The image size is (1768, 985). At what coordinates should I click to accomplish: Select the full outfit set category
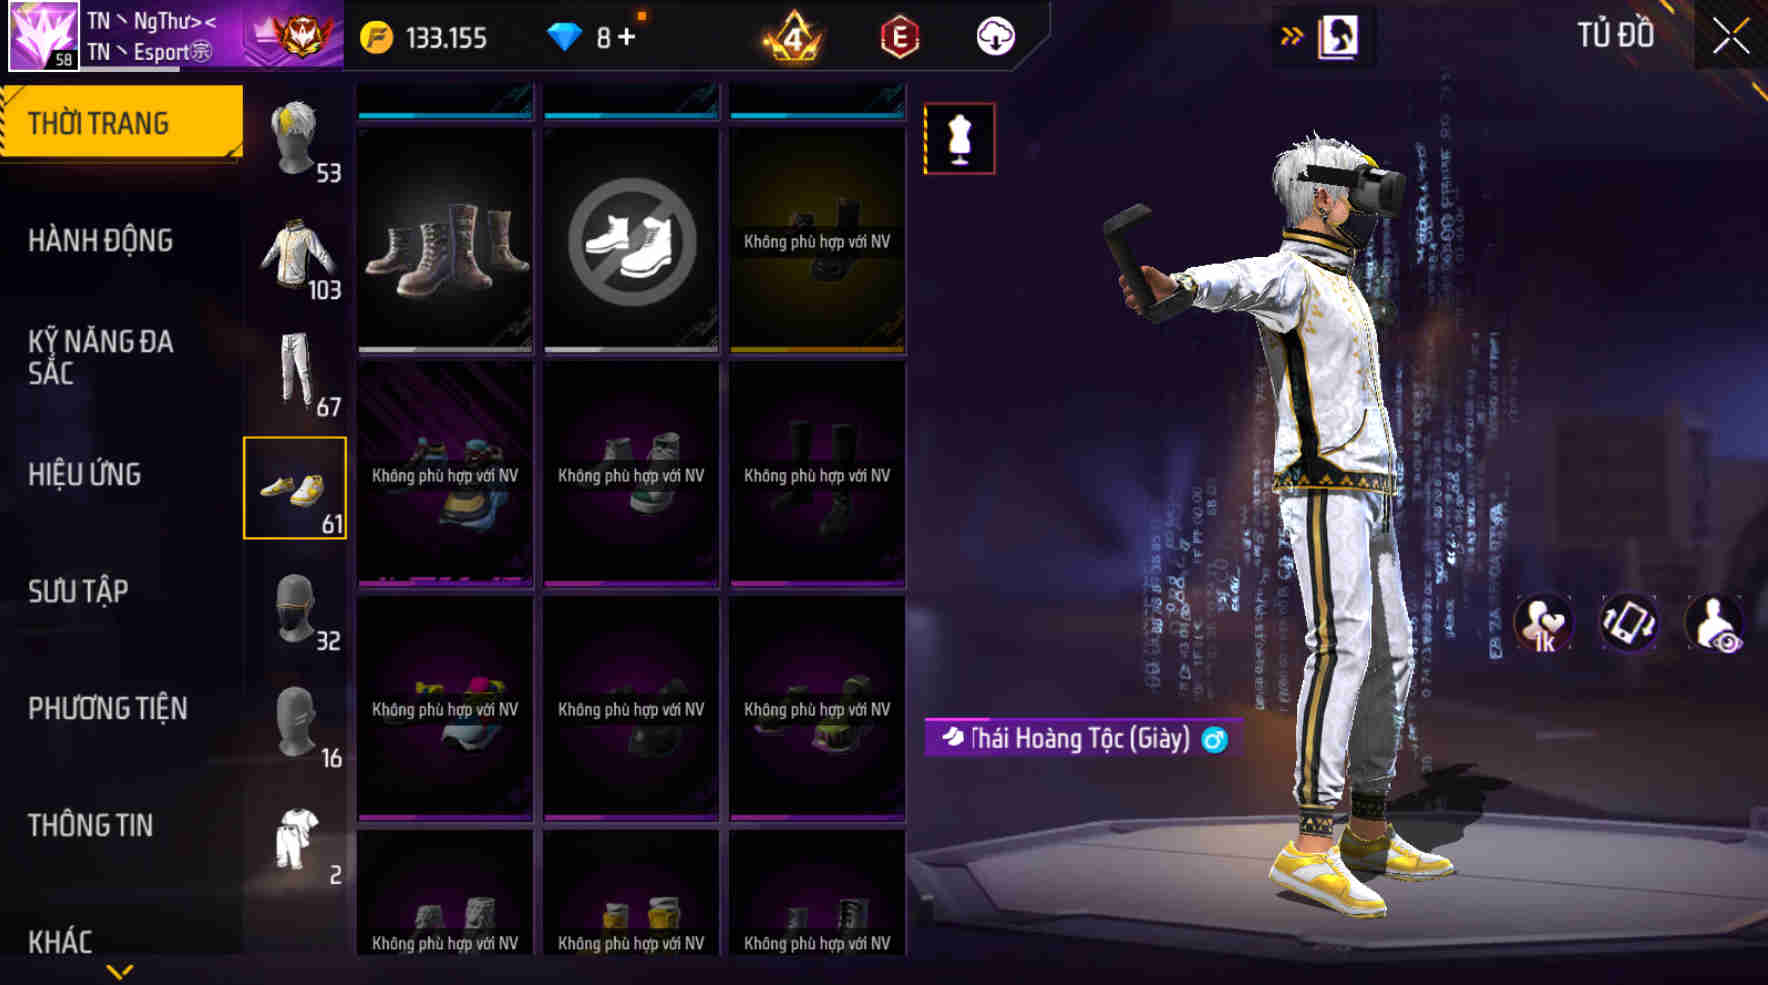[x=295, y=841]
